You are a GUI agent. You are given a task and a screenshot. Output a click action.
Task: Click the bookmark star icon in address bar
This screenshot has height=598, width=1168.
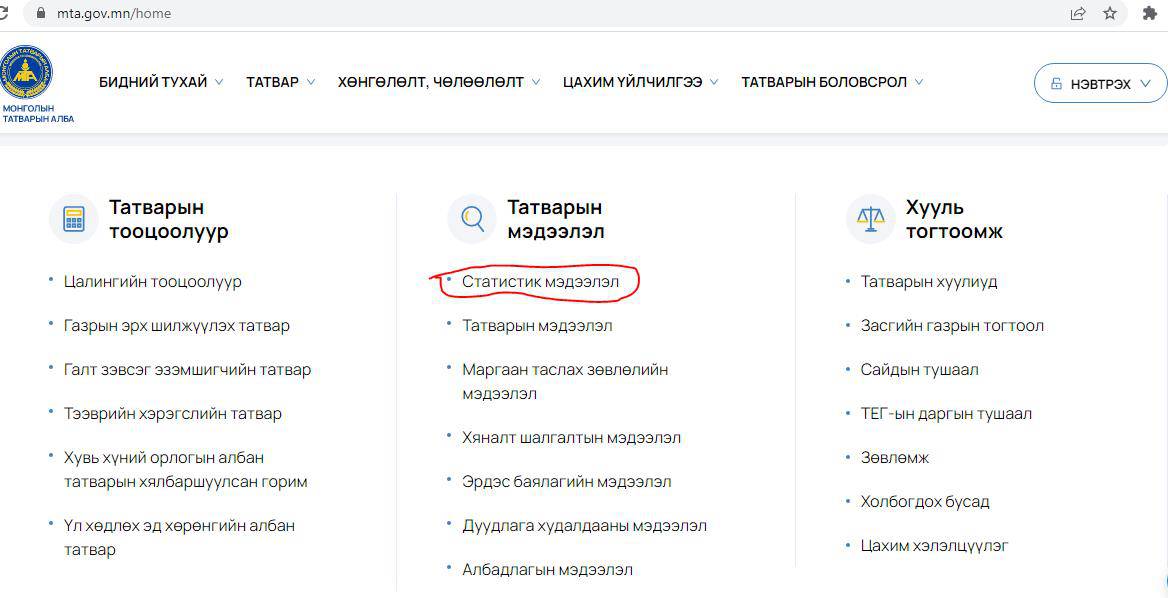pyautogui.click(x=1110, y=13)
